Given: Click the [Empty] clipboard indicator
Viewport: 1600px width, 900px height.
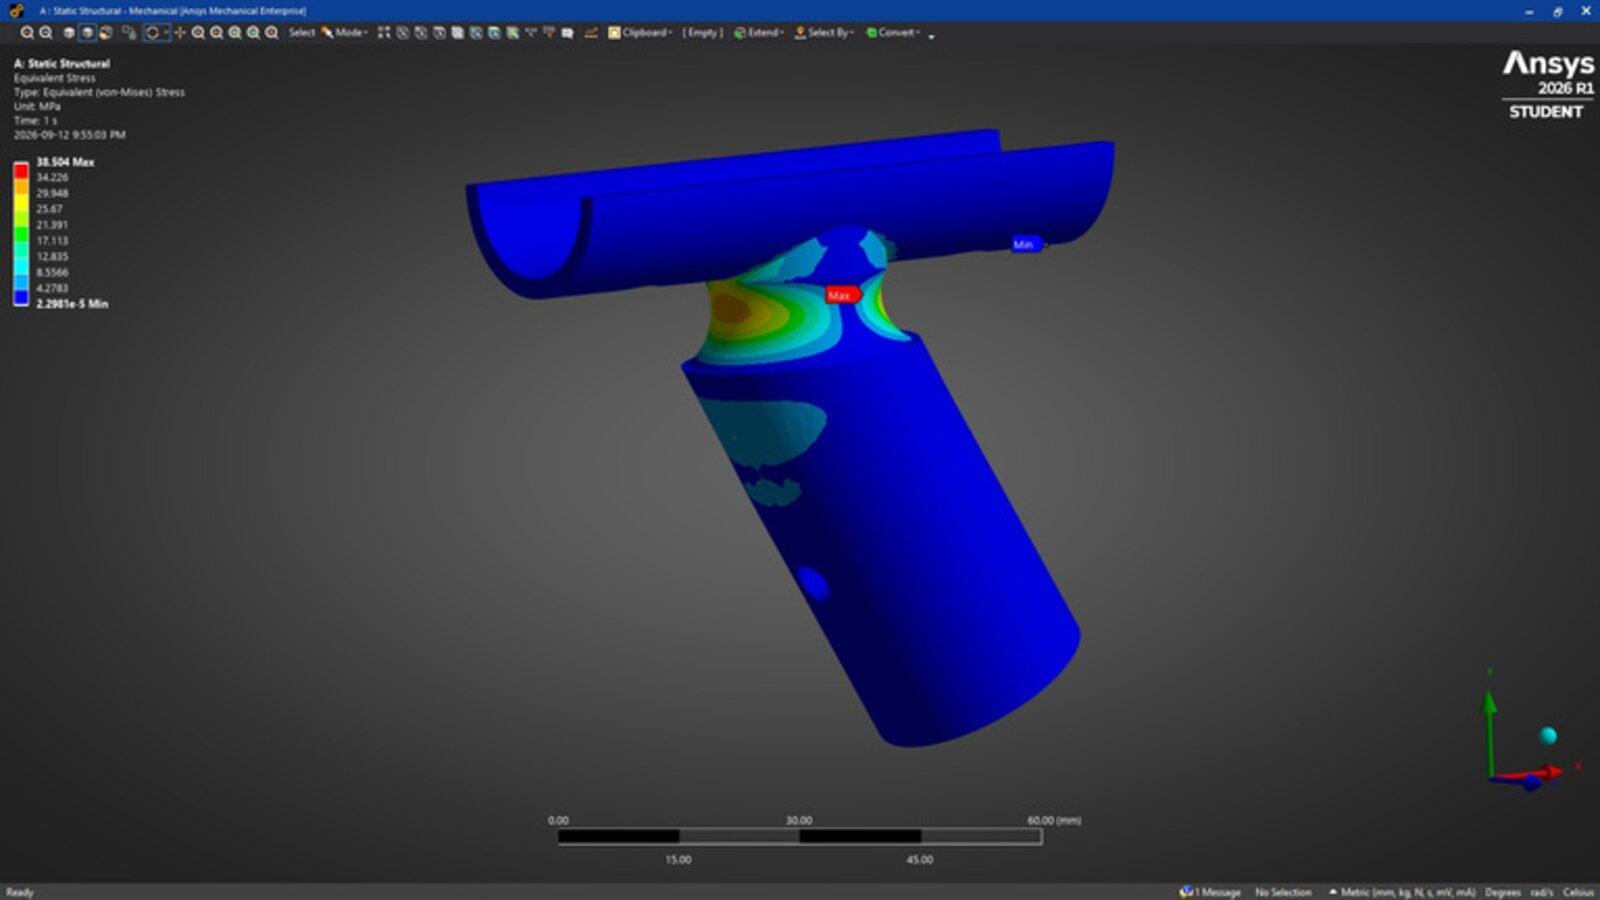Looking at the screenshot, I should [x=702, y=33].
